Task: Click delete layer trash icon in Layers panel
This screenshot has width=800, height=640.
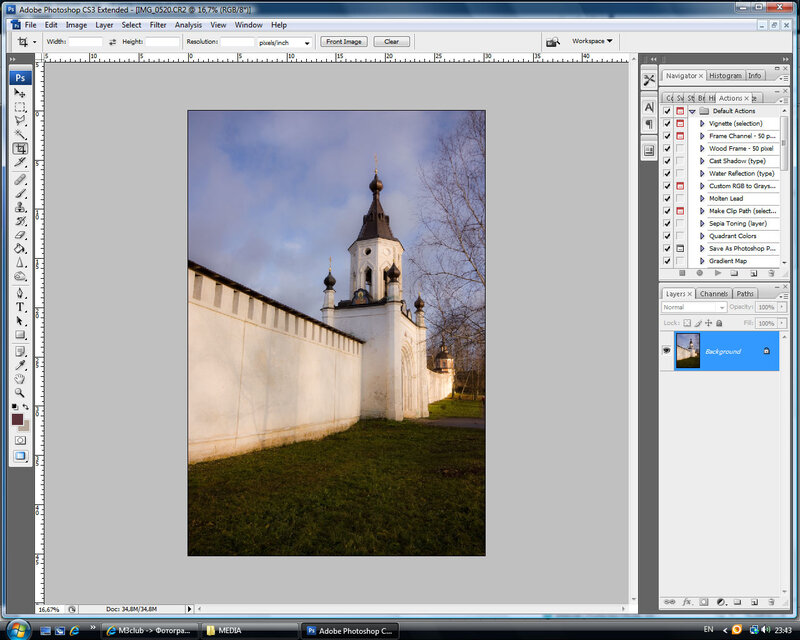Action: (x=770, y=602)
